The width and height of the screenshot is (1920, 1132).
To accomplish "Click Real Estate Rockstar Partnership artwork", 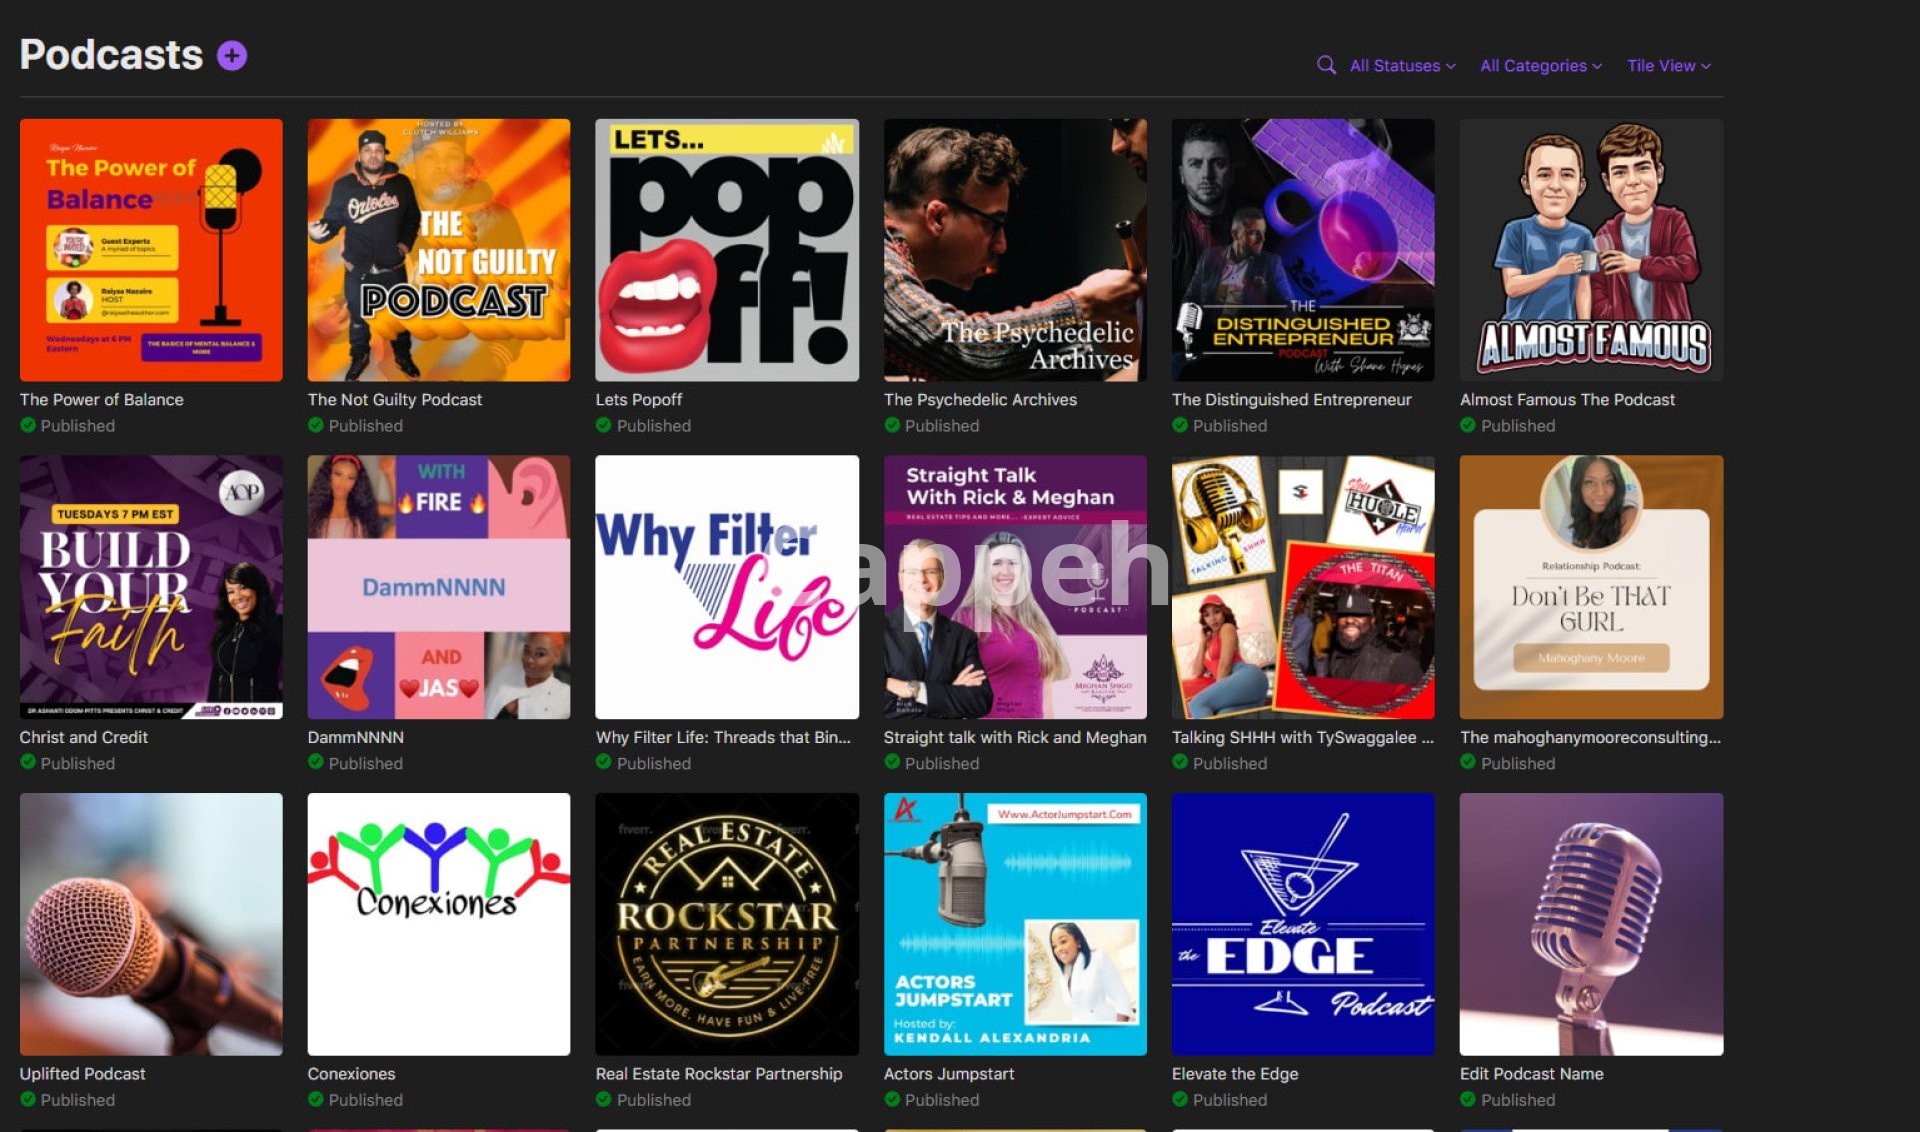I will click(727, 924).
